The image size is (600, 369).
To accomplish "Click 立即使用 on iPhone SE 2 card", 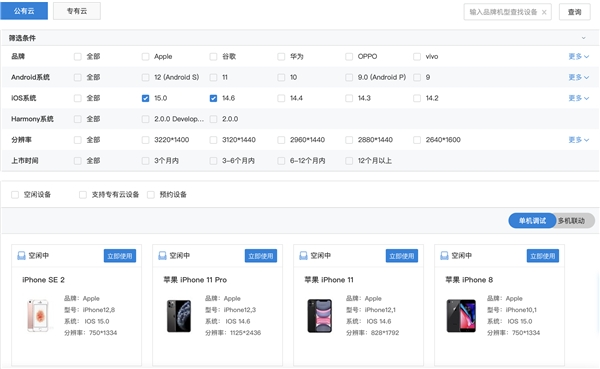I will tap(120, 256).
